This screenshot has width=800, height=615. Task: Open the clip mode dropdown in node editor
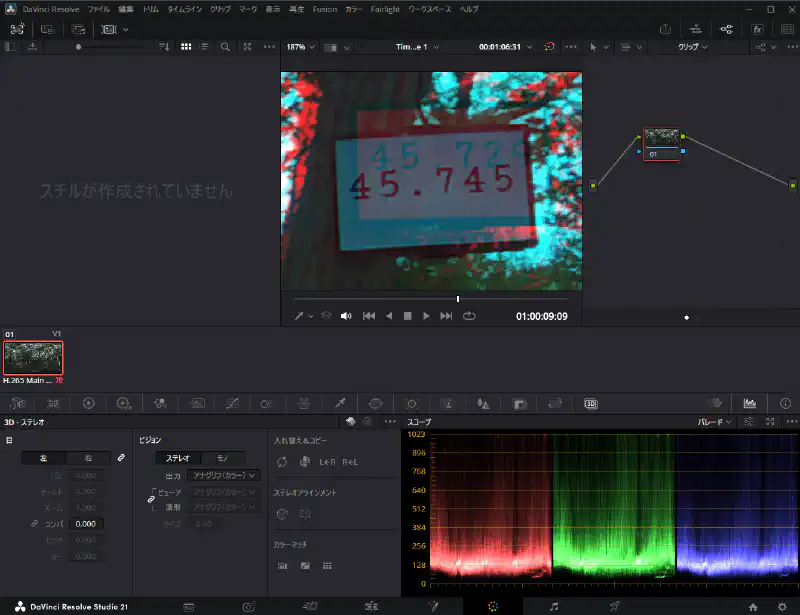[692, 47]
